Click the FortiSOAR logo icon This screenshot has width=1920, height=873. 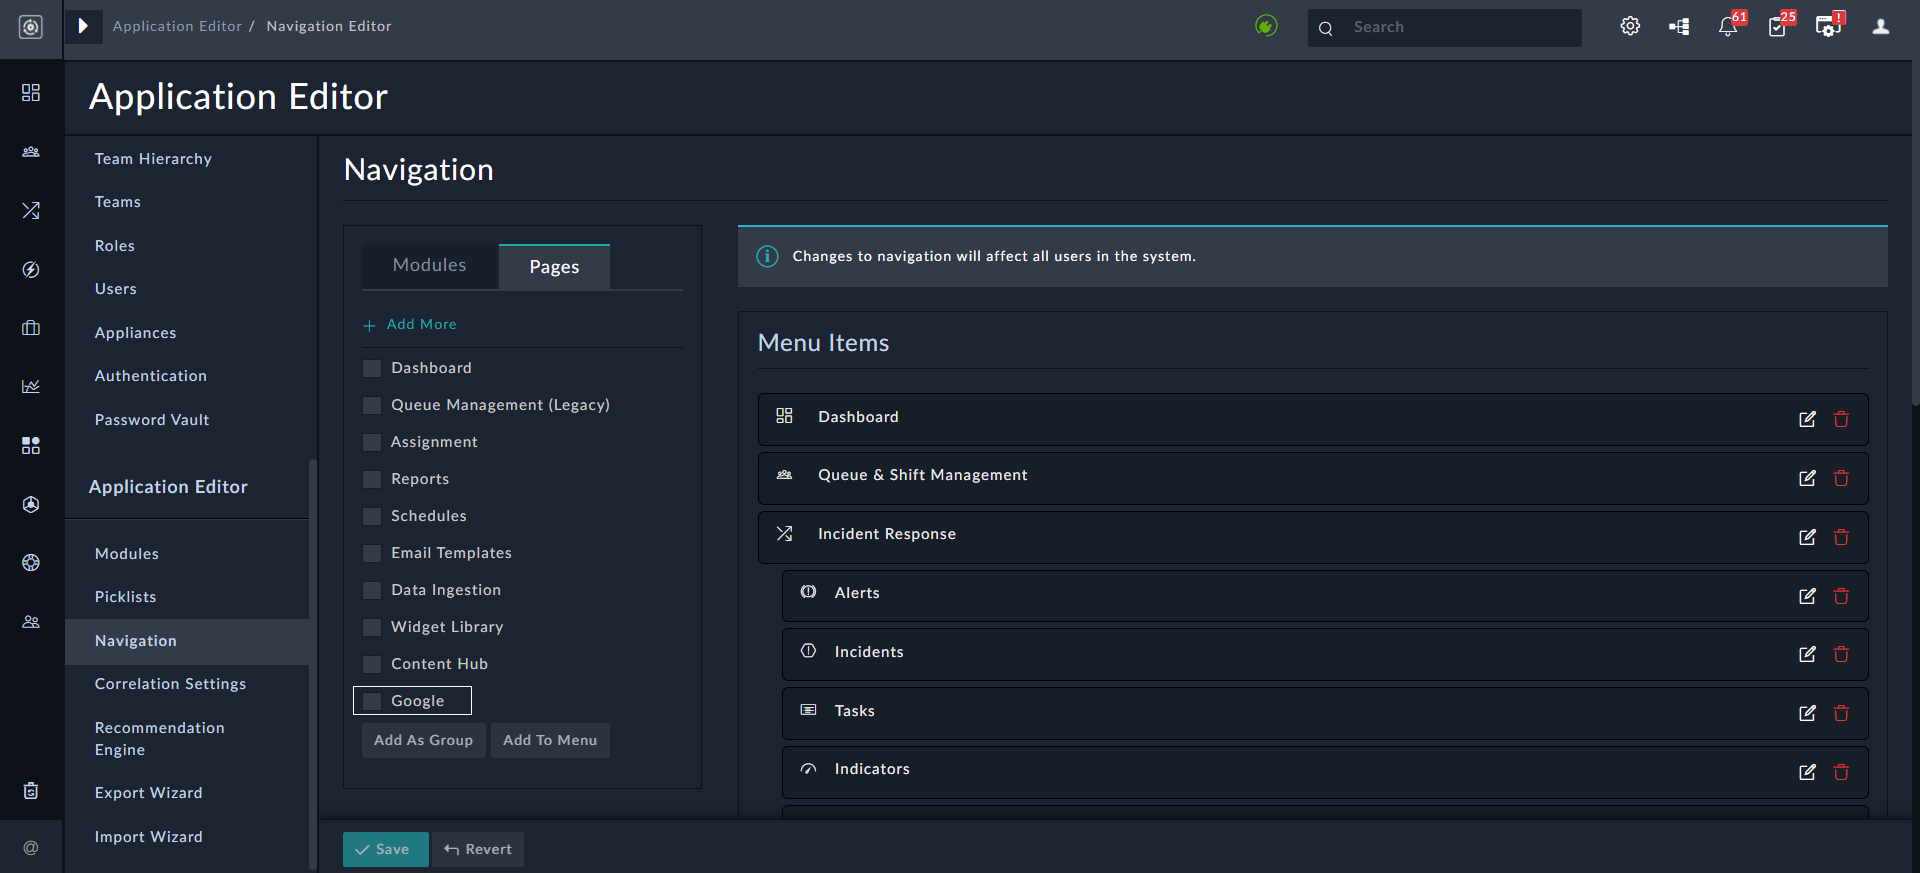(31, 27)
